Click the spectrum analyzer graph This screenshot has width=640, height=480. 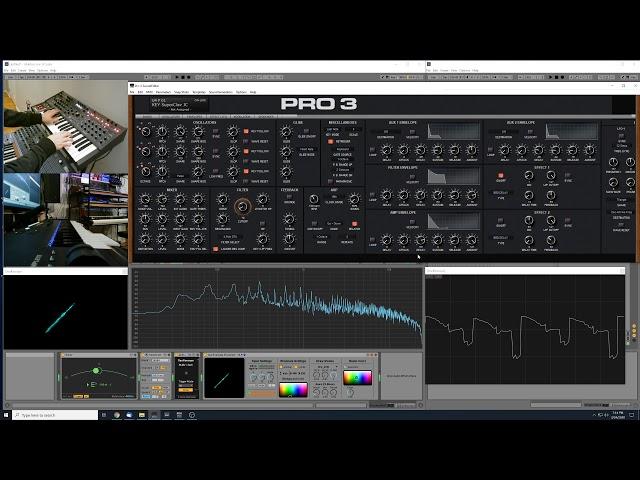point(277,309)
